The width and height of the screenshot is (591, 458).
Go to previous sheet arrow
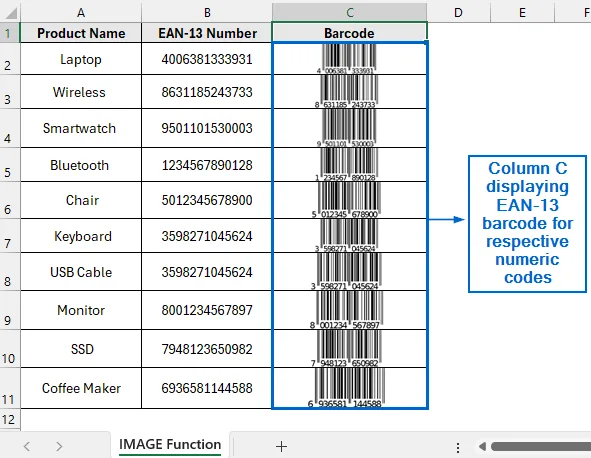point(27,446)
